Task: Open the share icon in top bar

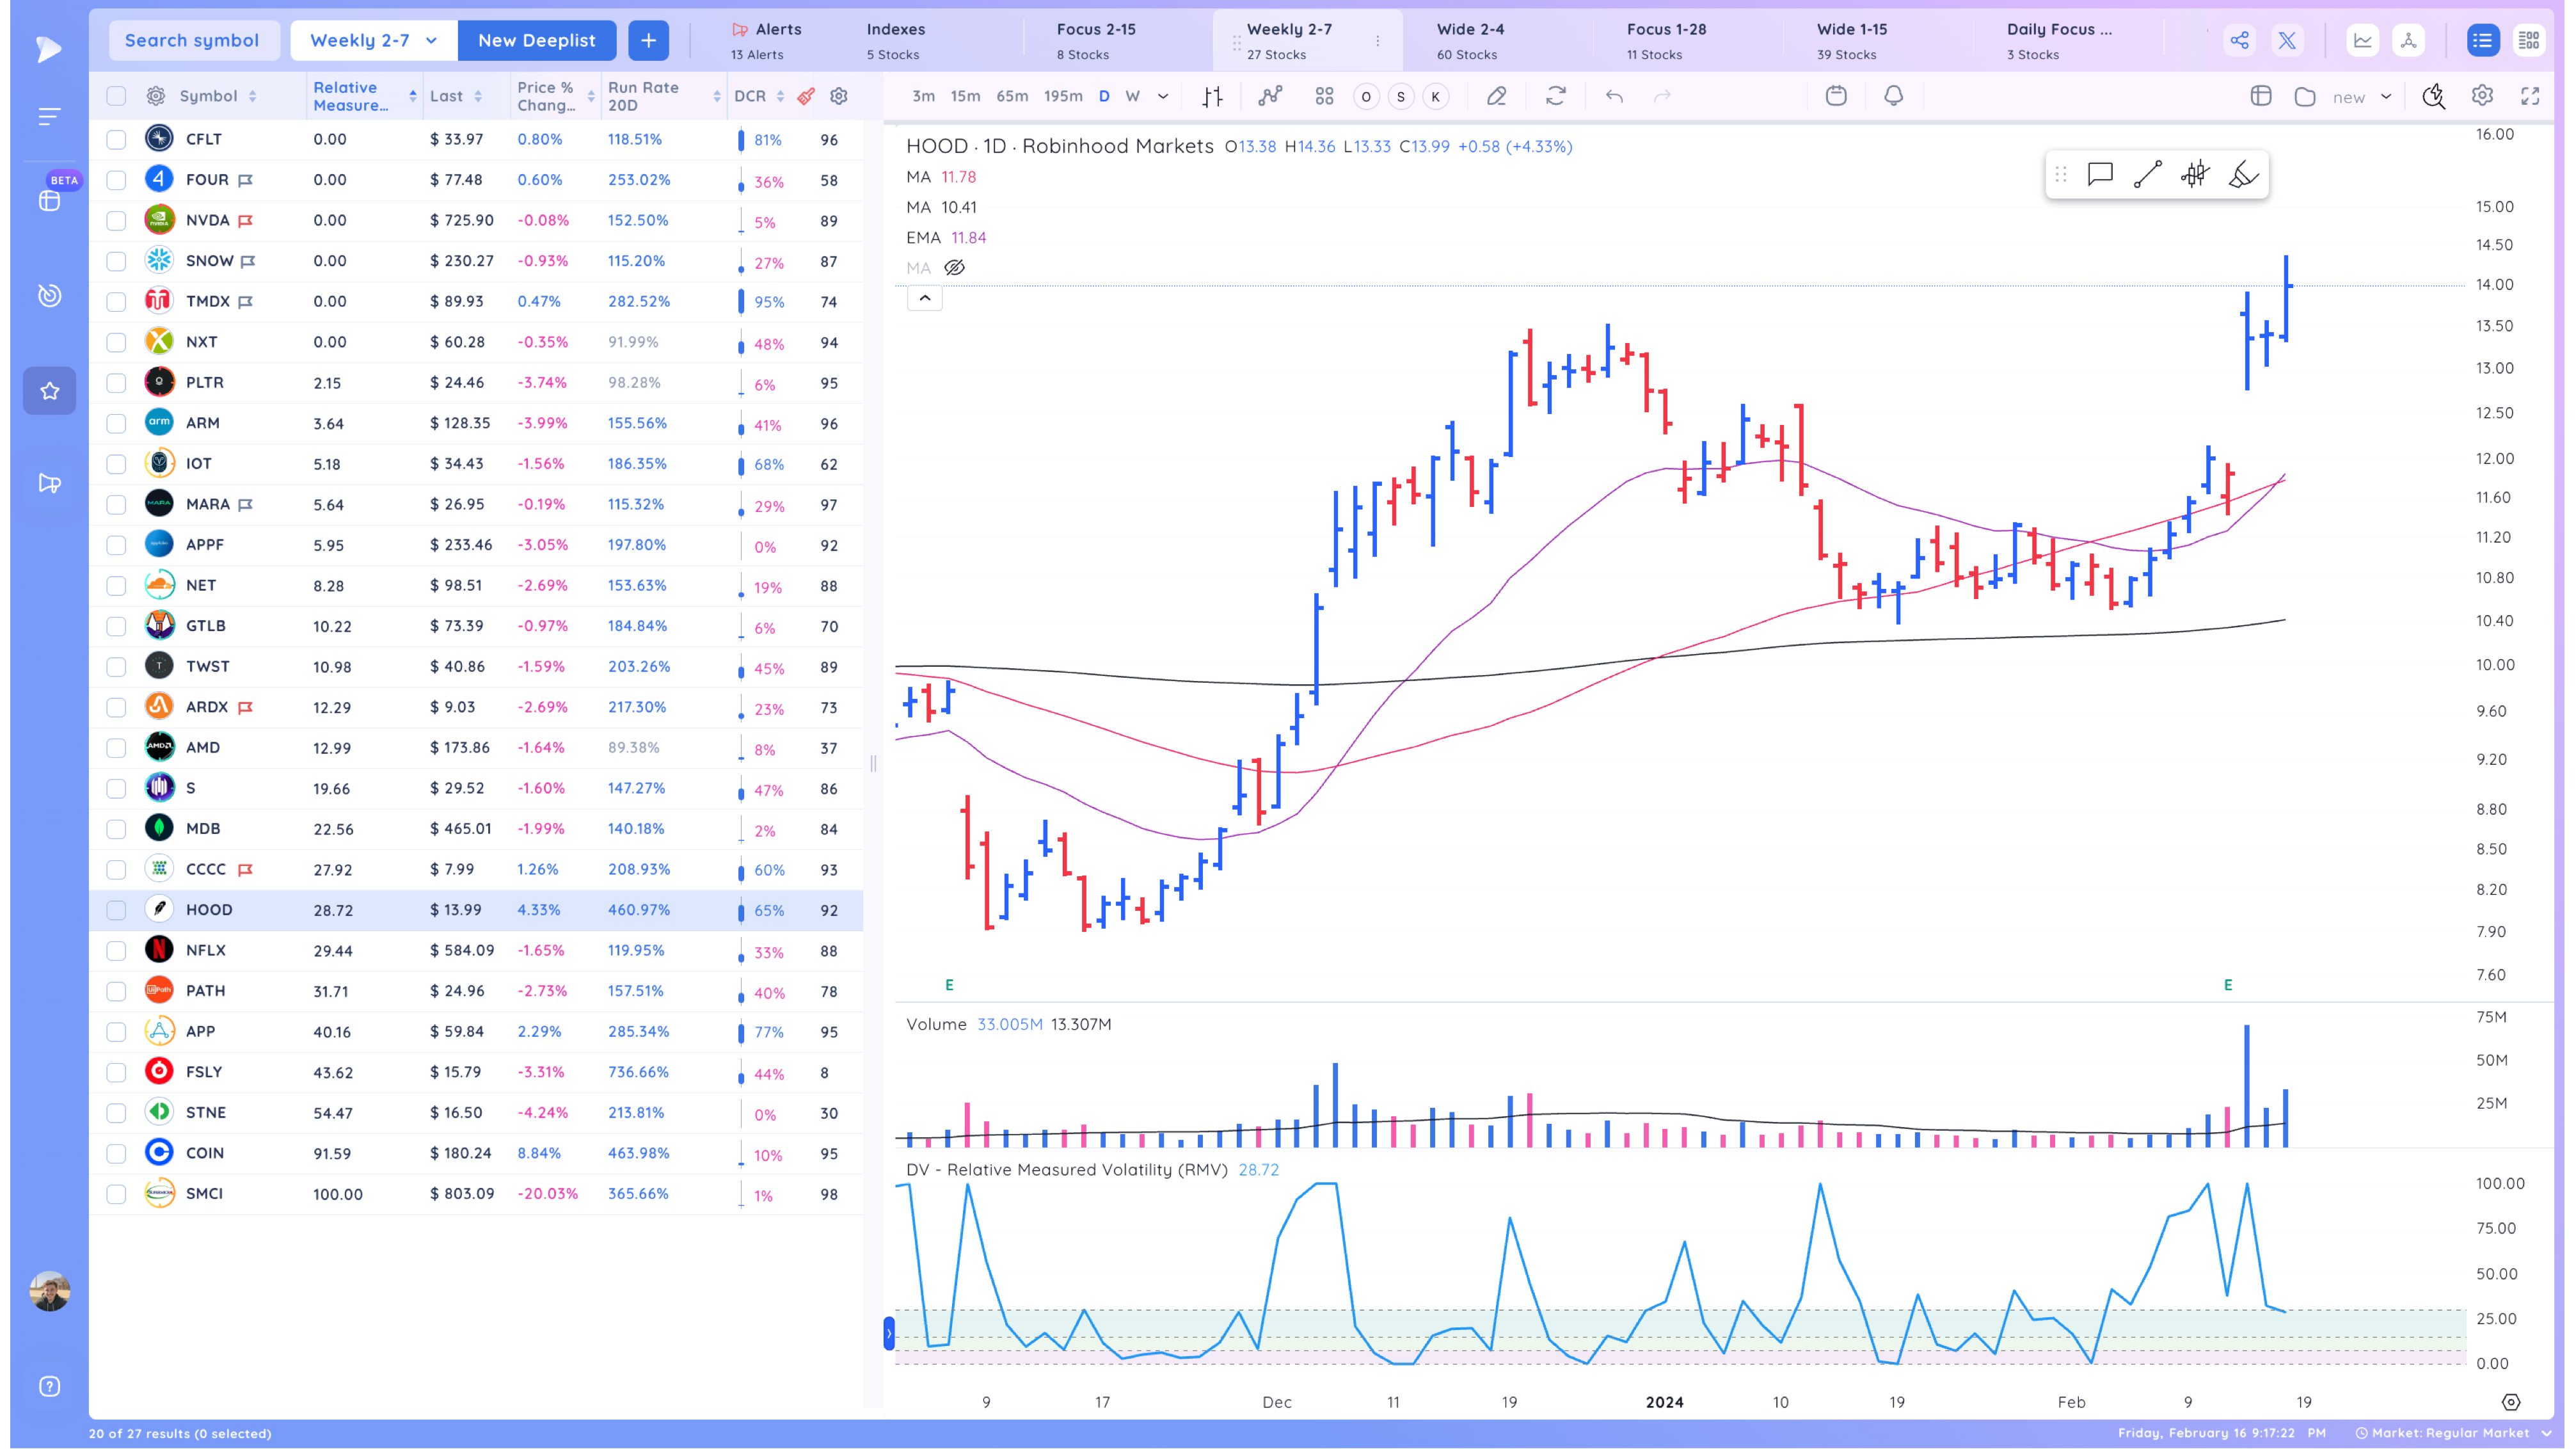Action: tap(2239, 40)
